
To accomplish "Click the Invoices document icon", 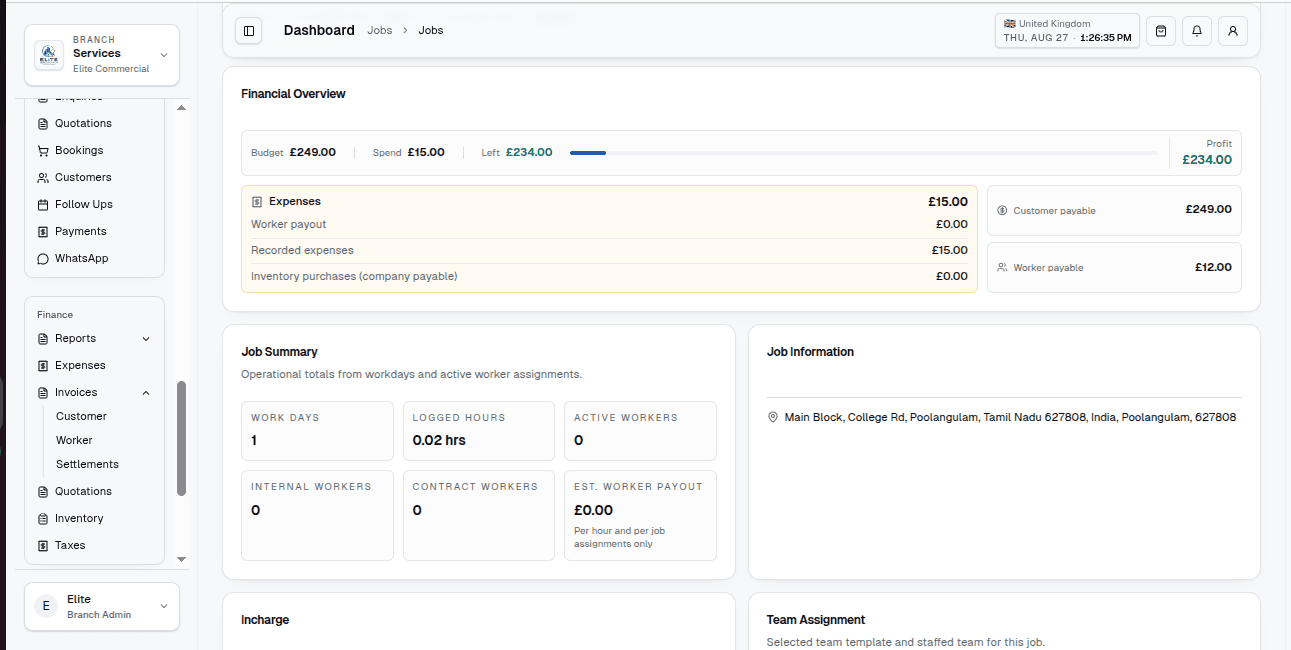I will point(43,393).
